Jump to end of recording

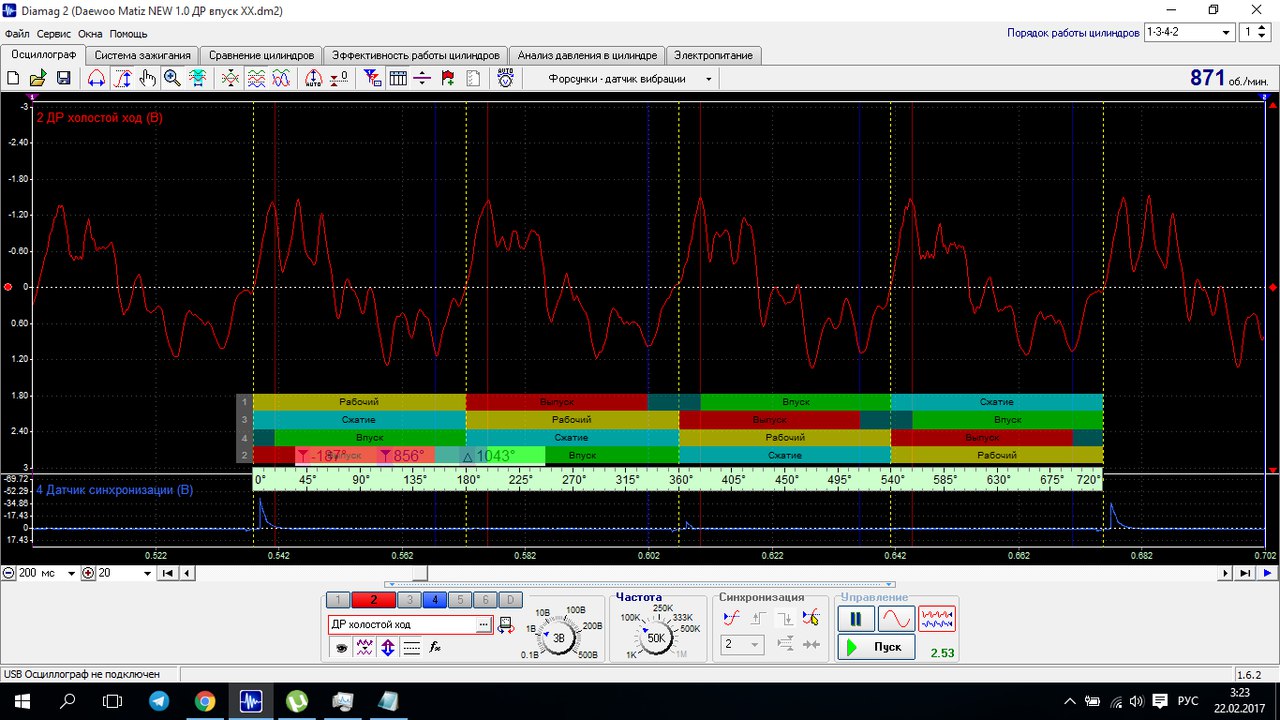[x=1245, y=573]
